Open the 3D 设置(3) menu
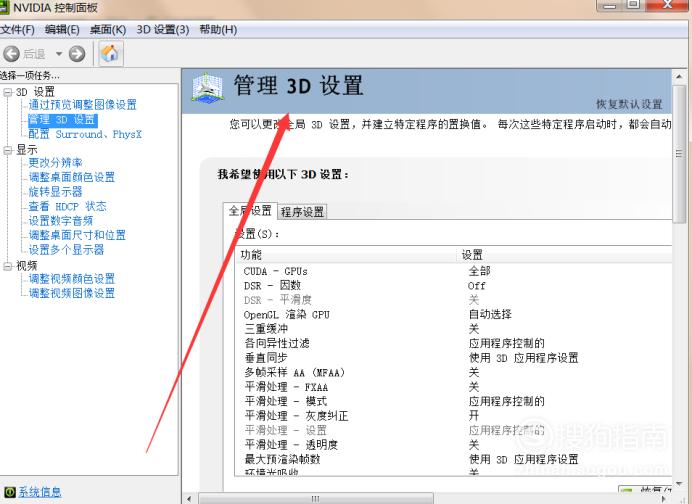Screen dimensions: 692x504 [x=162, y=30]
